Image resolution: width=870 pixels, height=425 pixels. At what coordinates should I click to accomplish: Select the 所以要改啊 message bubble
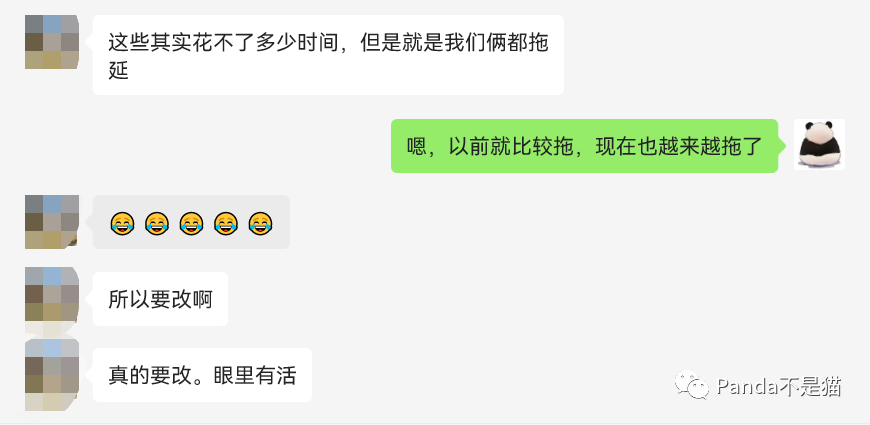point(160,299)
